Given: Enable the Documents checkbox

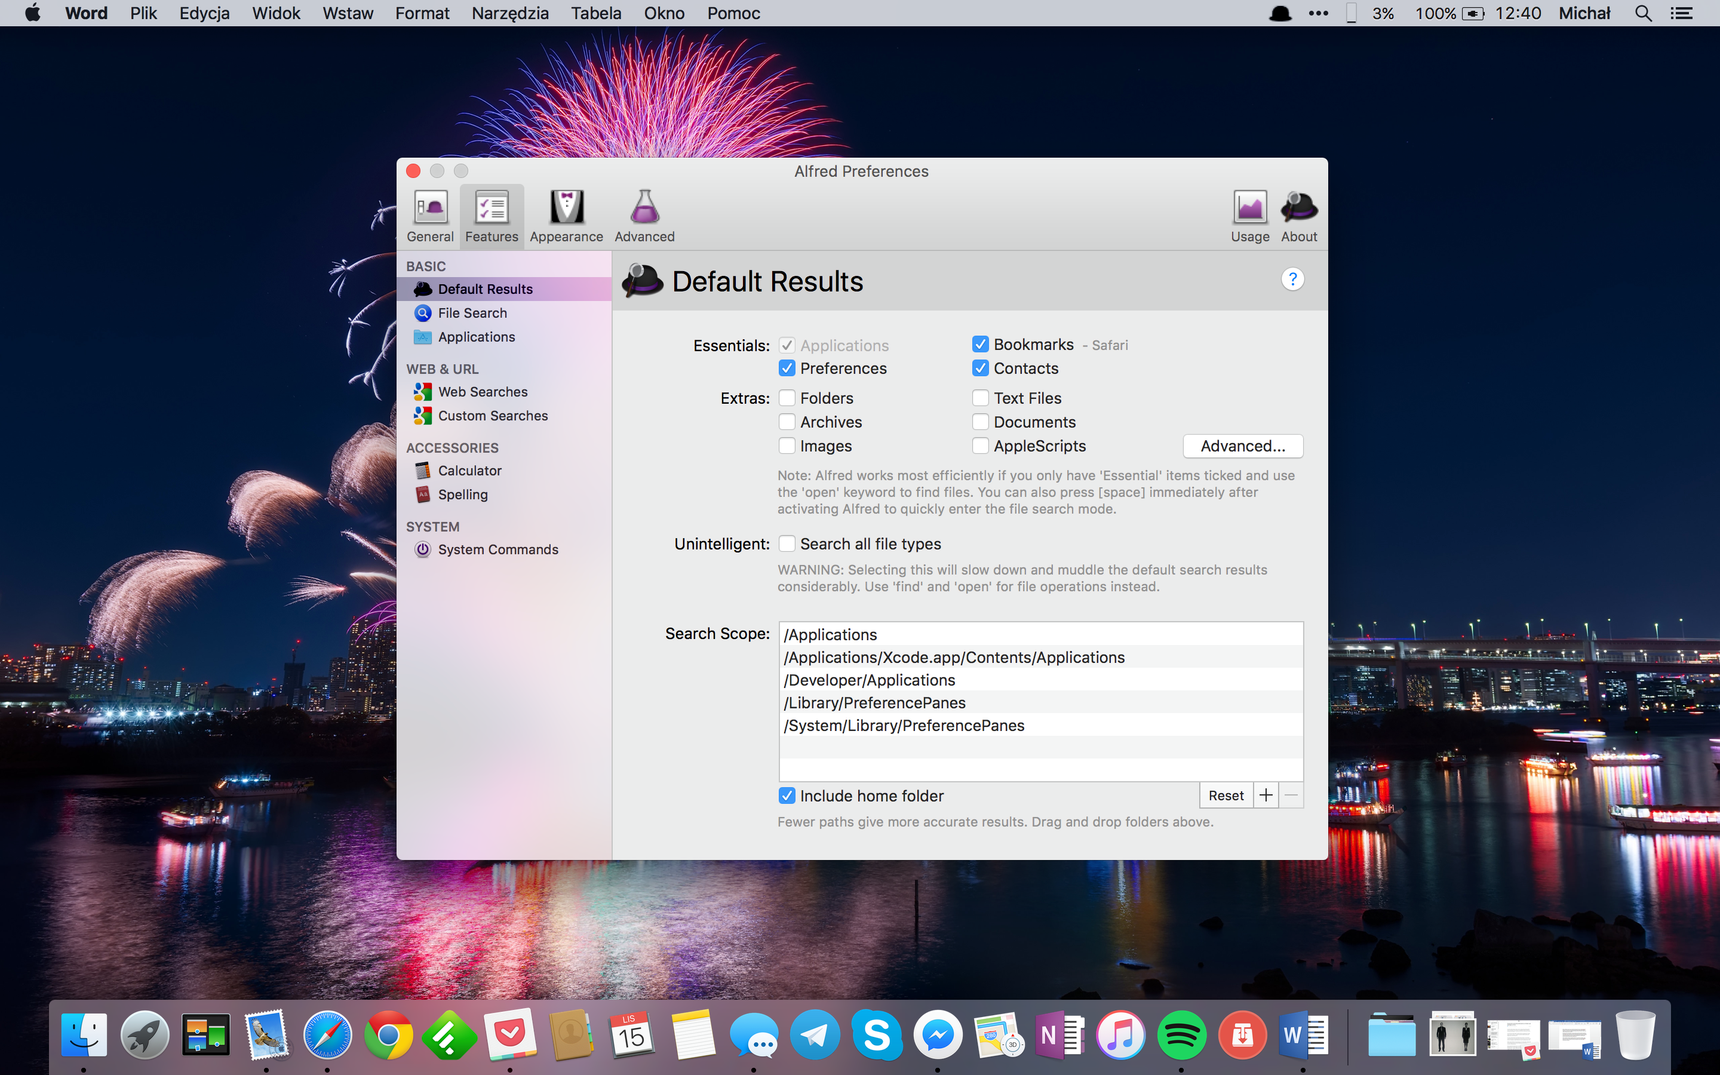Looking at the screenshot, I should click(x=980, y=422).
